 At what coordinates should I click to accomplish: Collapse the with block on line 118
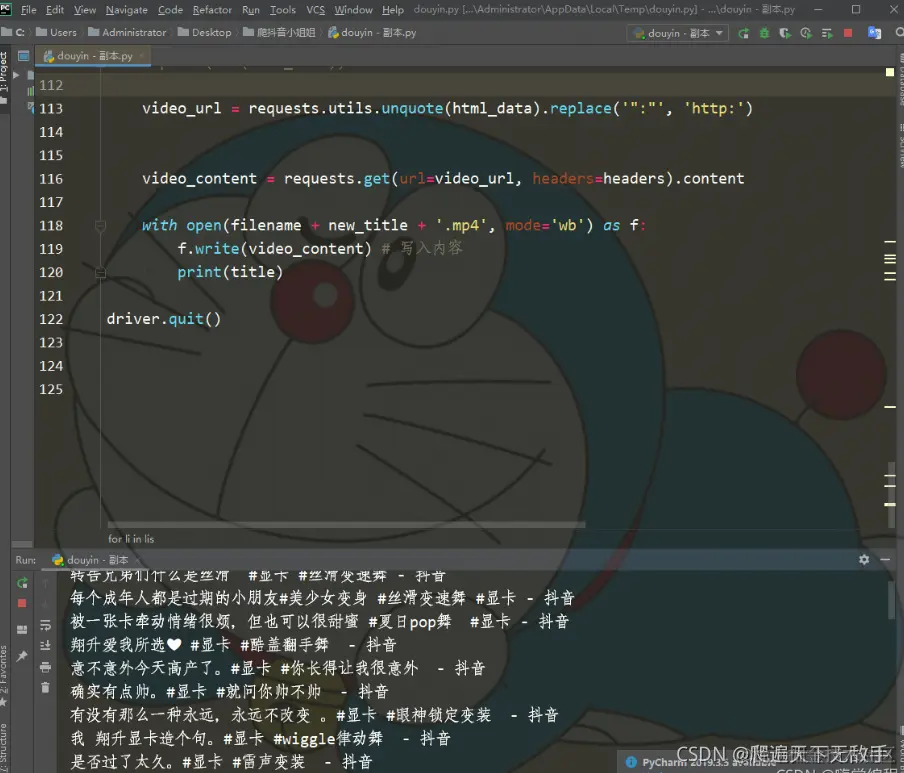click(100, 225)
